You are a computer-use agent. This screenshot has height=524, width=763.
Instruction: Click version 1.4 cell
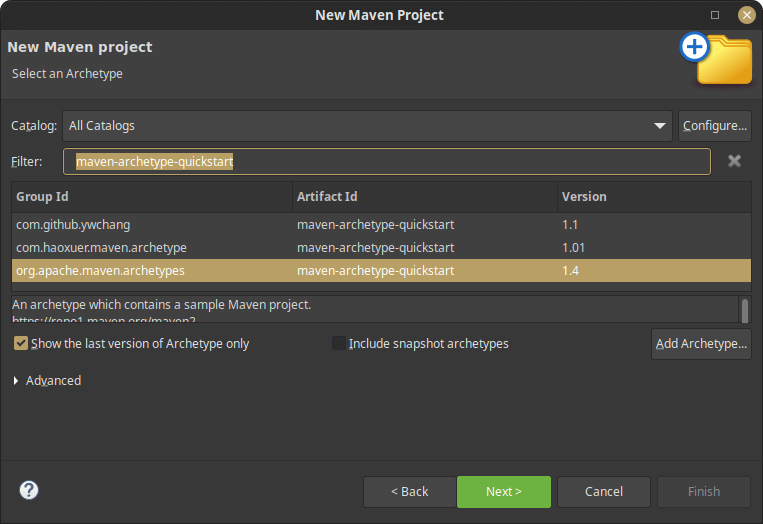[570, 271]
